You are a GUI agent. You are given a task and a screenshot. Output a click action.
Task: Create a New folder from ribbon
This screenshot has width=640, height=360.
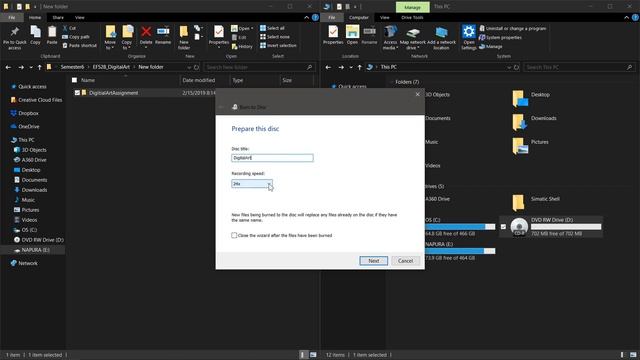(x=184, y=38)
